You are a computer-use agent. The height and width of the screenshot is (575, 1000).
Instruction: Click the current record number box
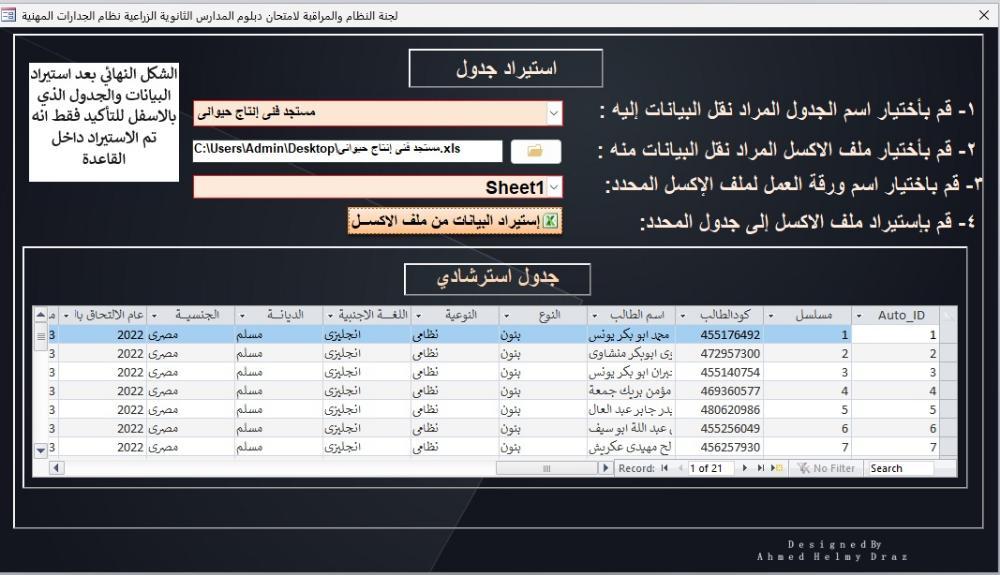(710, 468)
